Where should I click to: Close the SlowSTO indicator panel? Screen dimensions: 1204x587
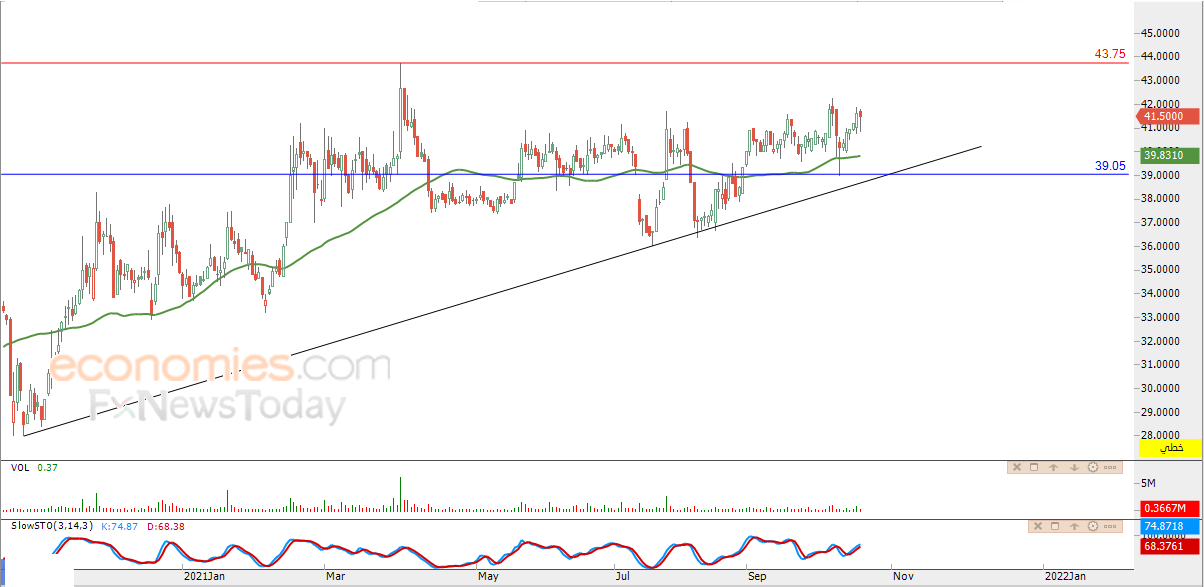coord(1038,526)
